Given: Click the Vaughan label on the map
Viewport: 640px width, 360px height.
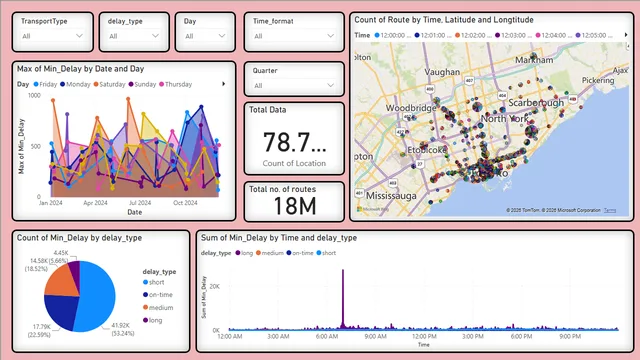Looking at the screenshot, I should point(442,72).
